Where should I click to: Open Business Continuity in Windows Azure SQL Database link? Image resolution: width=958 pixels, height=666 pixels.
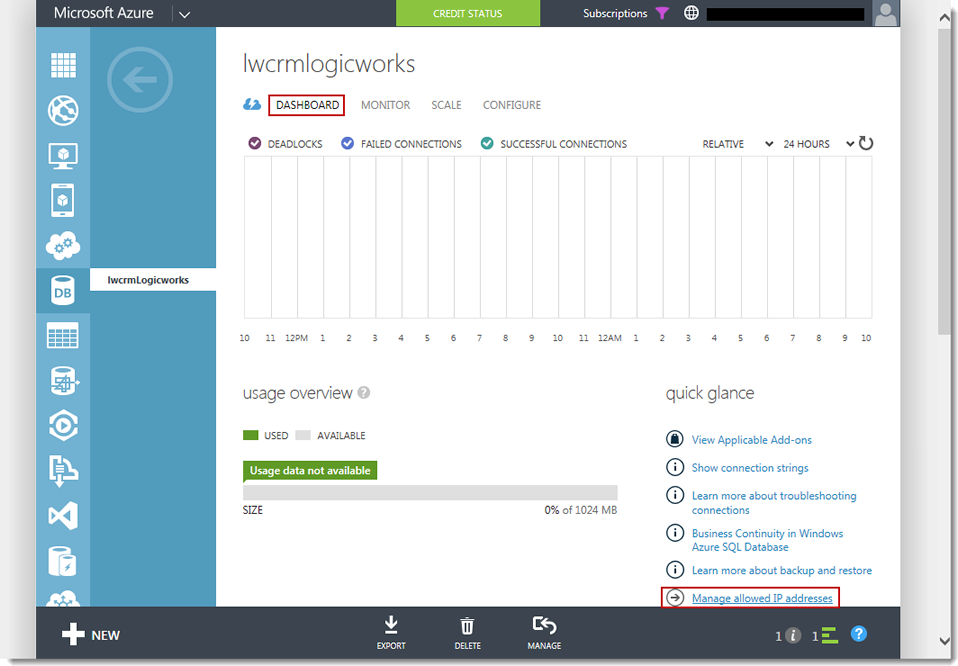tap(767, 540)
